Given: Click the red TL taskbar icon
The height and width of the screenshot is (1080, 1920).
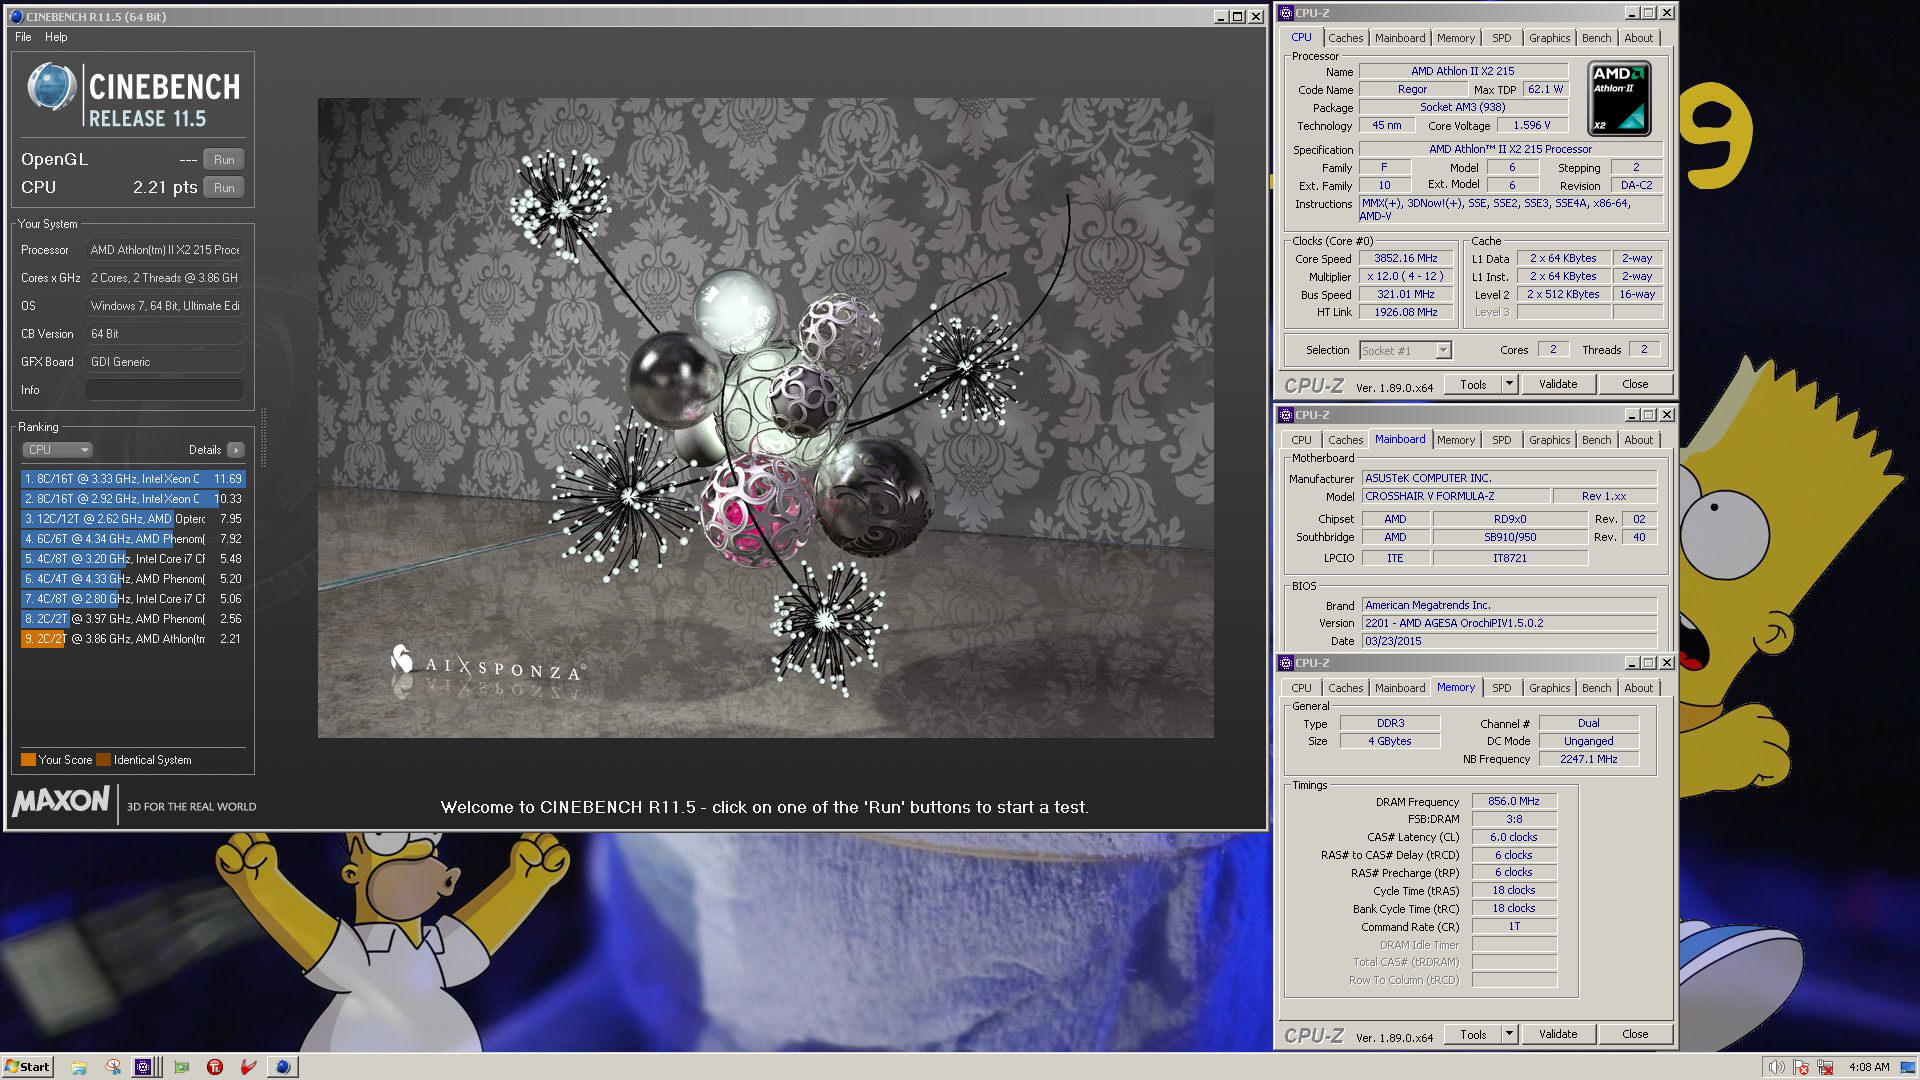Looking at the screenshot, I should tap(215, 1067).
